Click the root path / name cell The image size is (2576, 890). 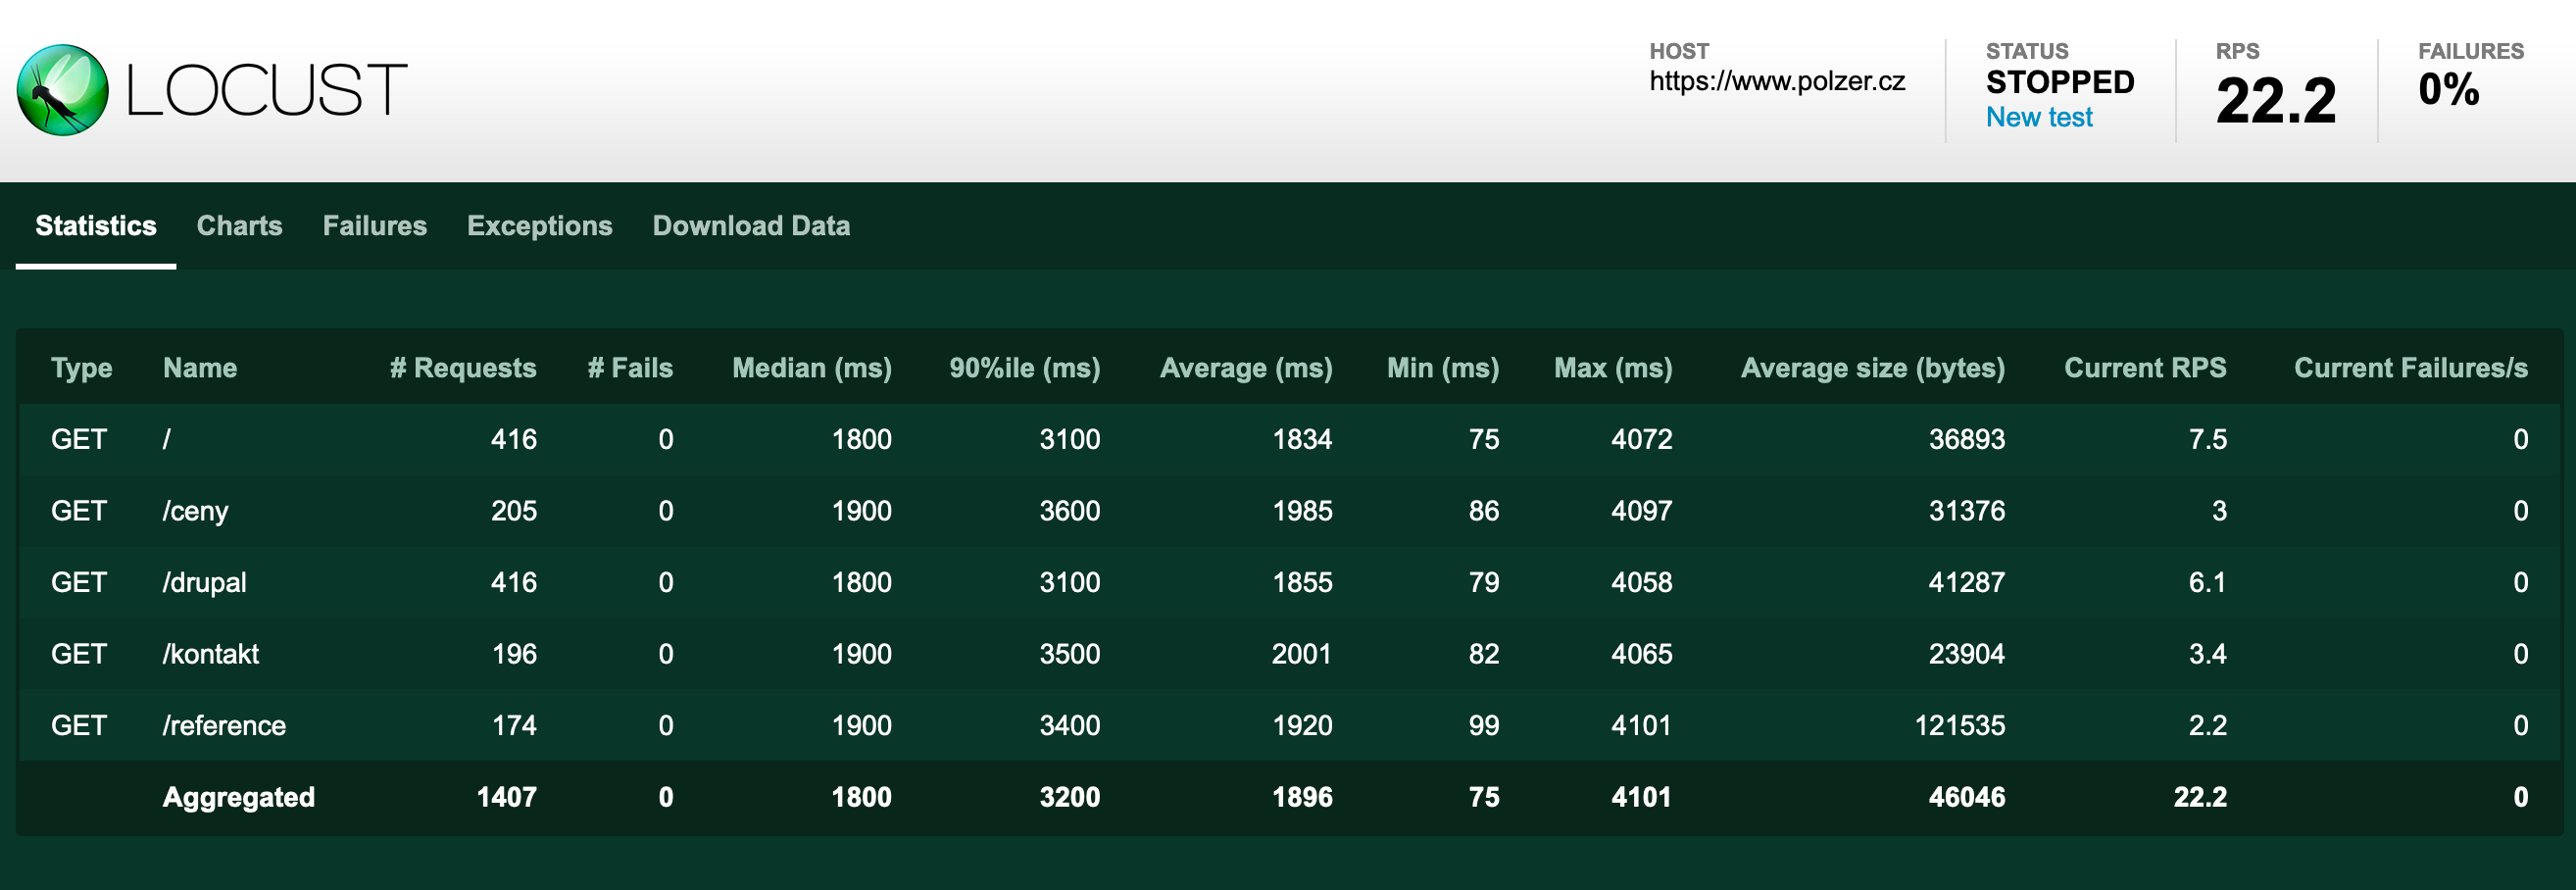pos(167,439)
